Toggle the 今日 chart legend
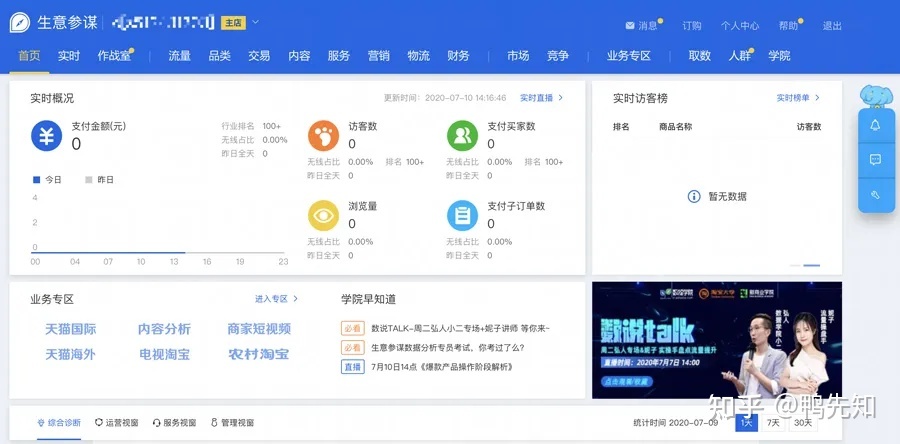The image size is (900, 444). tap(47, 180)
